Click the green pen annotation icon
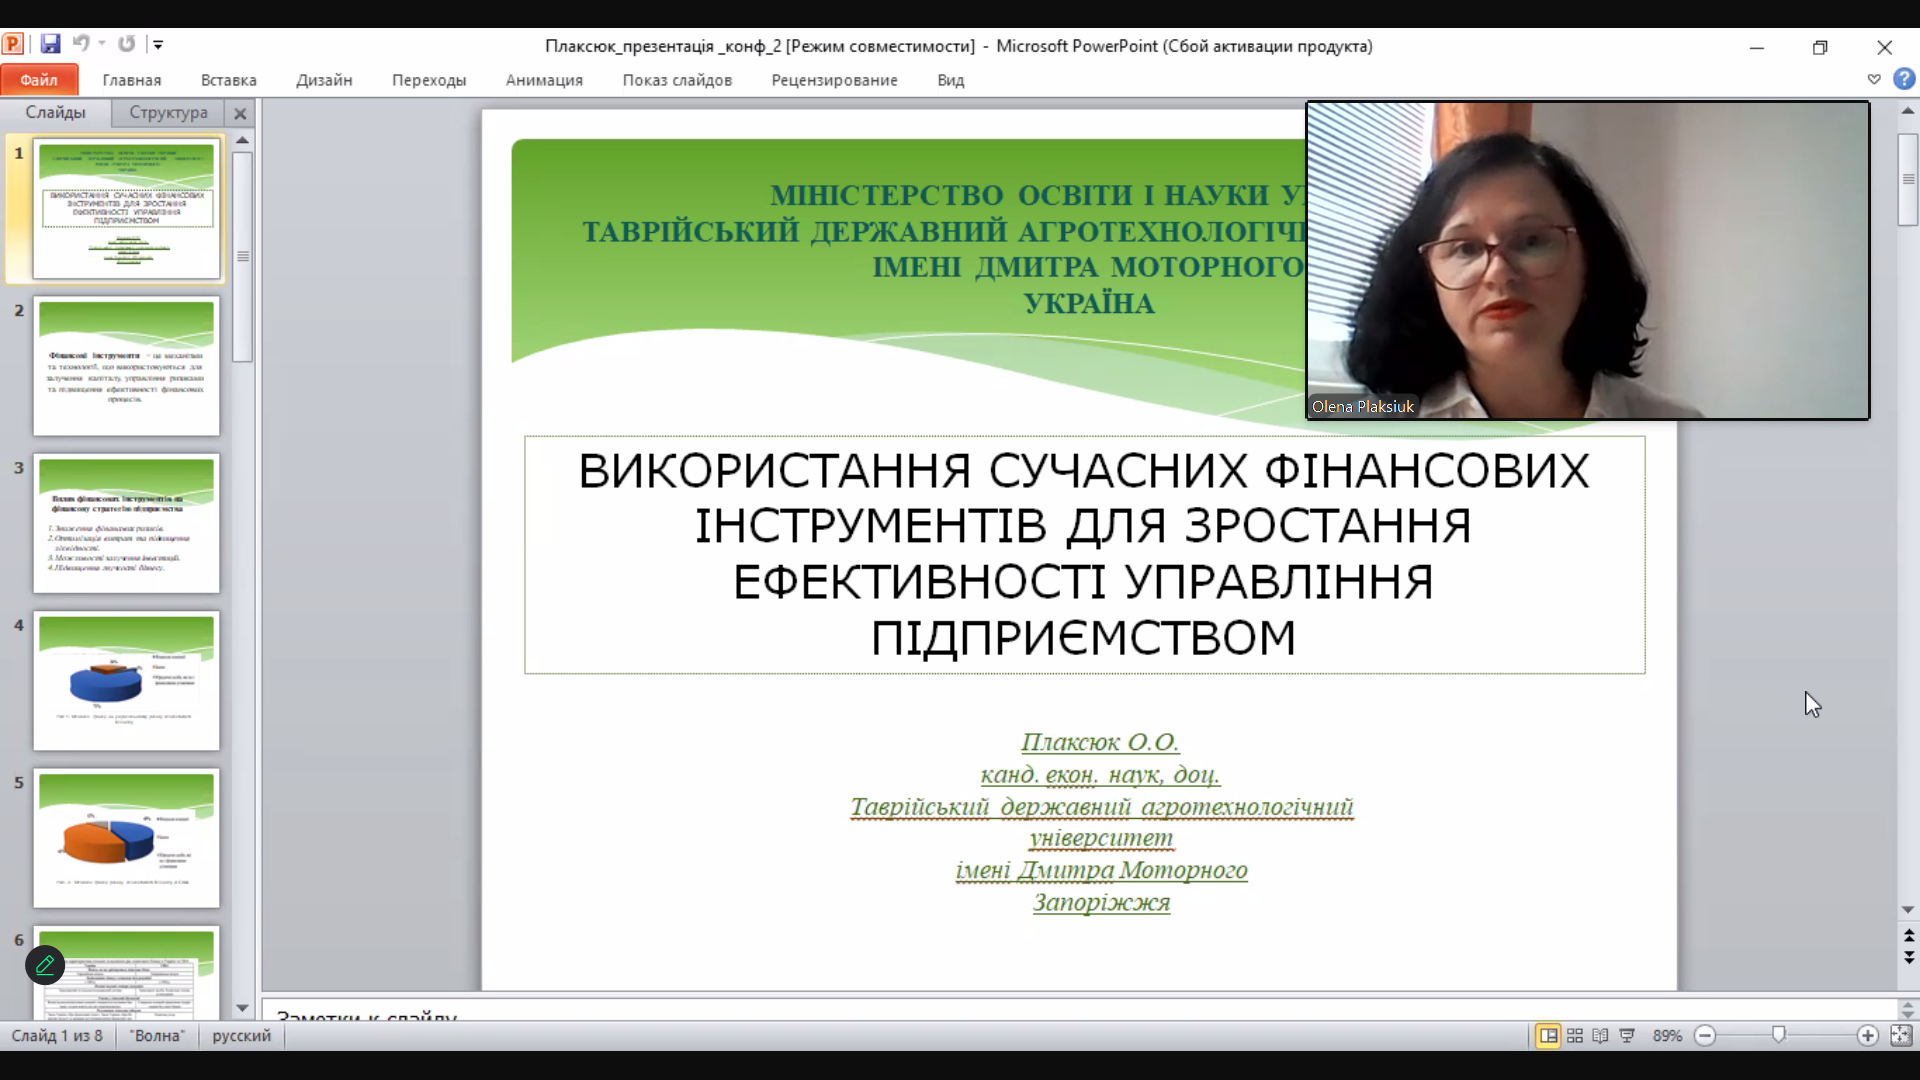The image size is (1920, 1080). click(44, 964)
